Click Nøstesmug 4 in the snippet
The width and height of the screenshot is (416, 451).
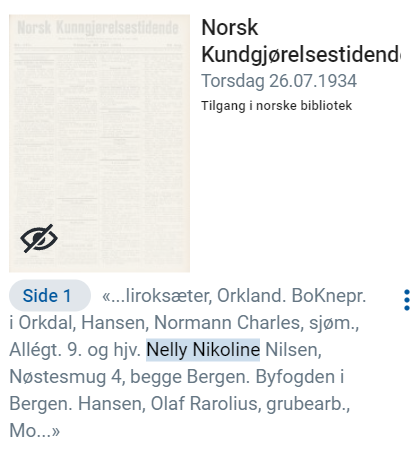(x=68, y=377)
